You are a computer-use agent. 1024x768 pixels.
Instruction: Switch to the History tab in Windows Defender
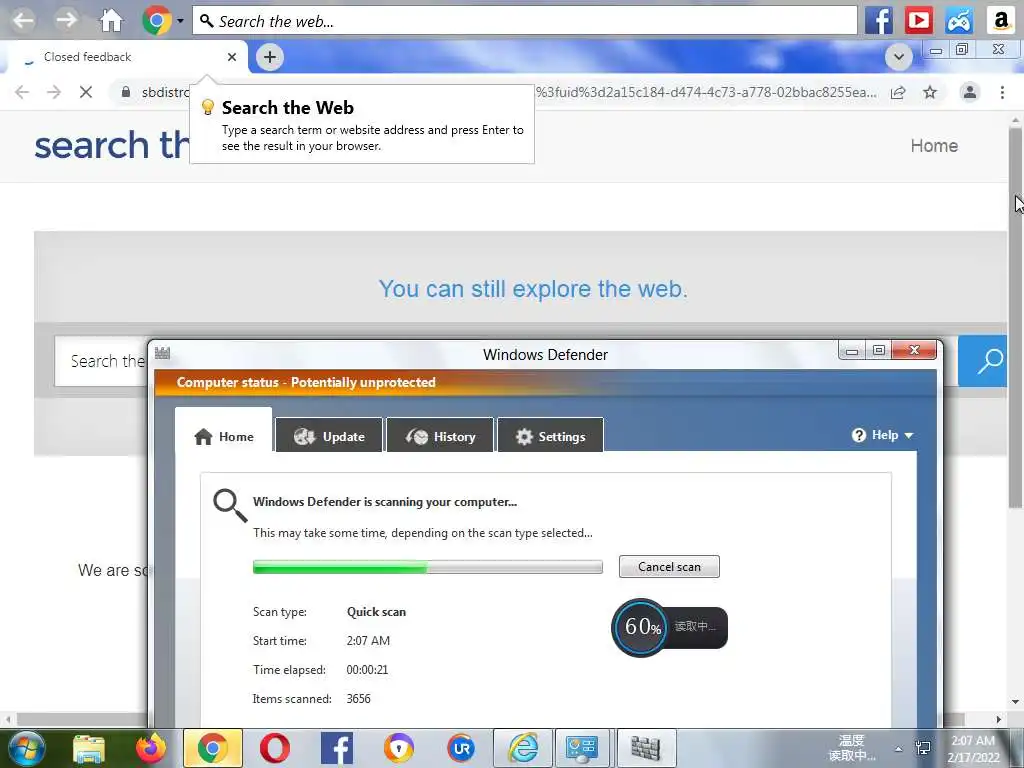point(440,436)
